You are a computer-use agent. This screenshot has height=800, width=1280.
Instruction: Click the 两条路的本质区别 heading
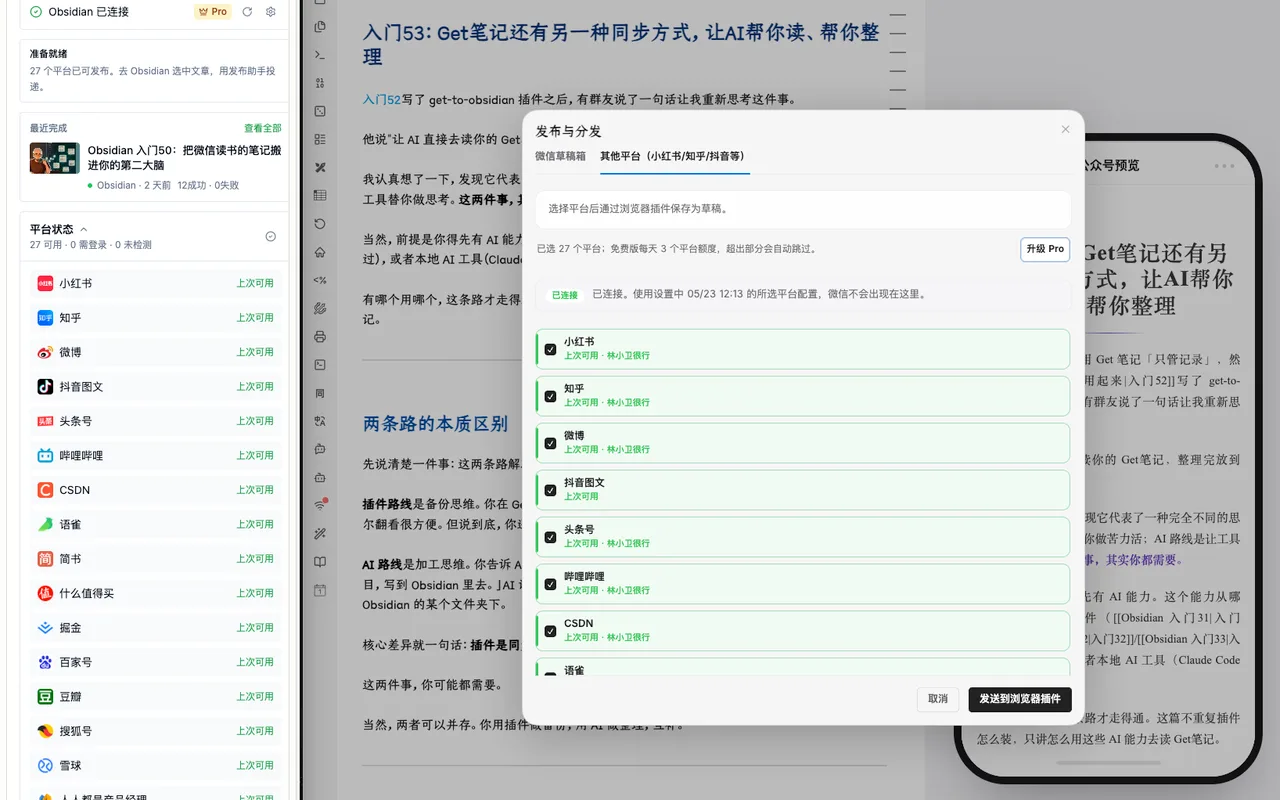(435, 424)
